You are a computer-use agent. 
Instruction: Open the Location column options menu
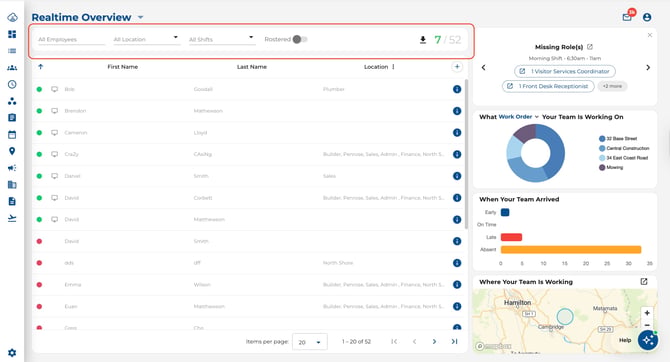tap(393, 67)
